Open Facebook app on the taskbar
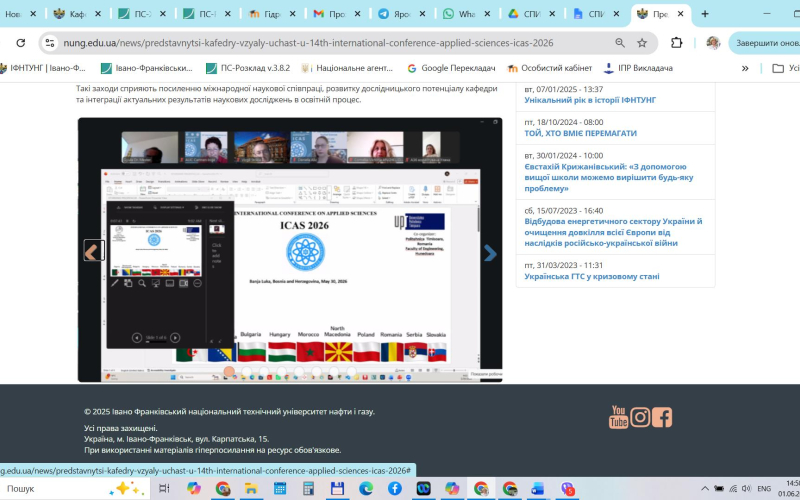Viewport: 800px width, 500px height. [394, 488]
